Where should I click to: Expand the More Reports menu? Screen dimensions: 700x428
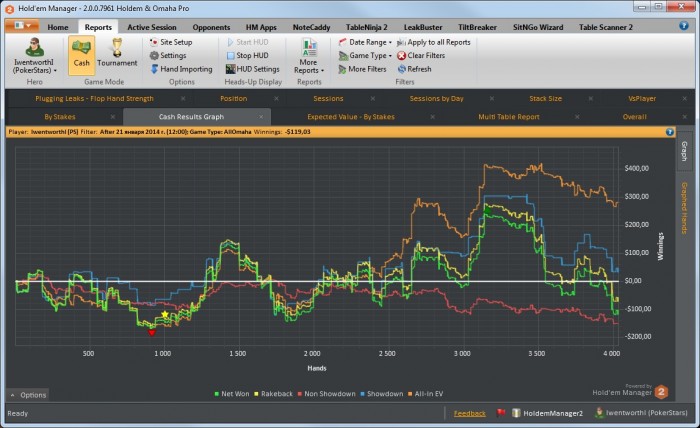tap(308, 60)
